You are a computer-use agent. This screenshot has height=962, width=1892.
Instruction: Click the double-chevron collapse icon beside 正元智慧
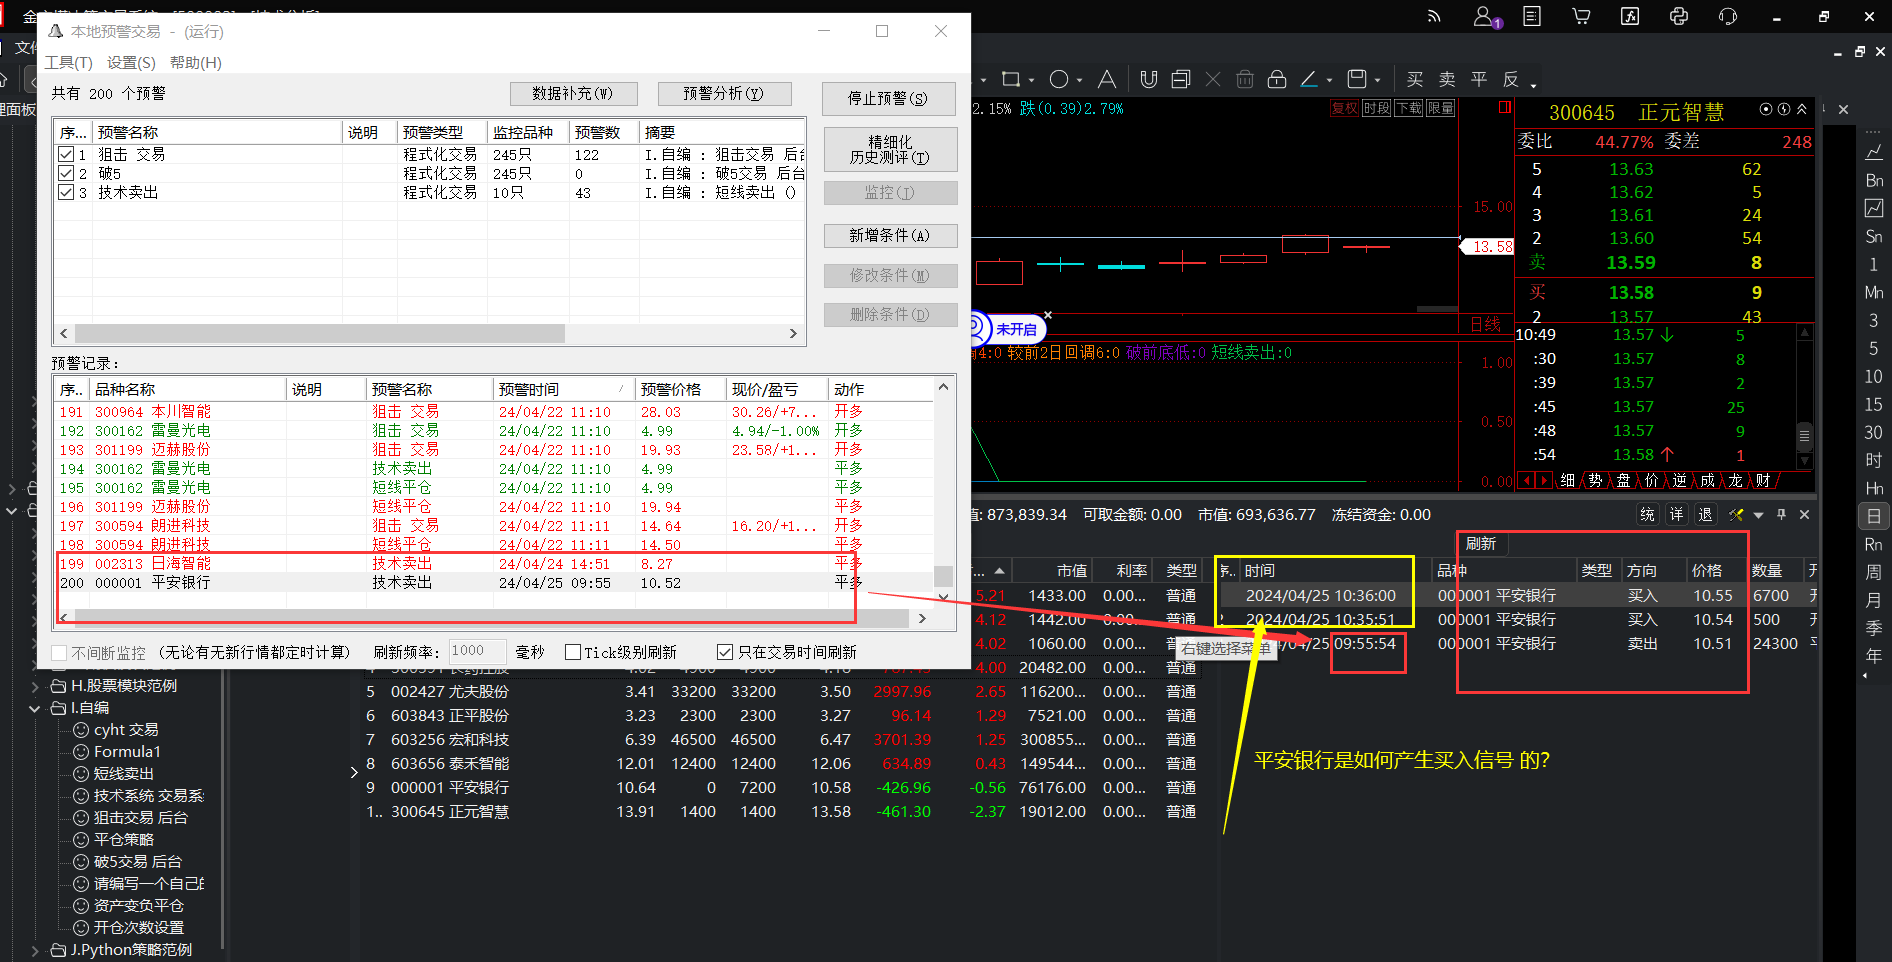[x=1802, y=109]
